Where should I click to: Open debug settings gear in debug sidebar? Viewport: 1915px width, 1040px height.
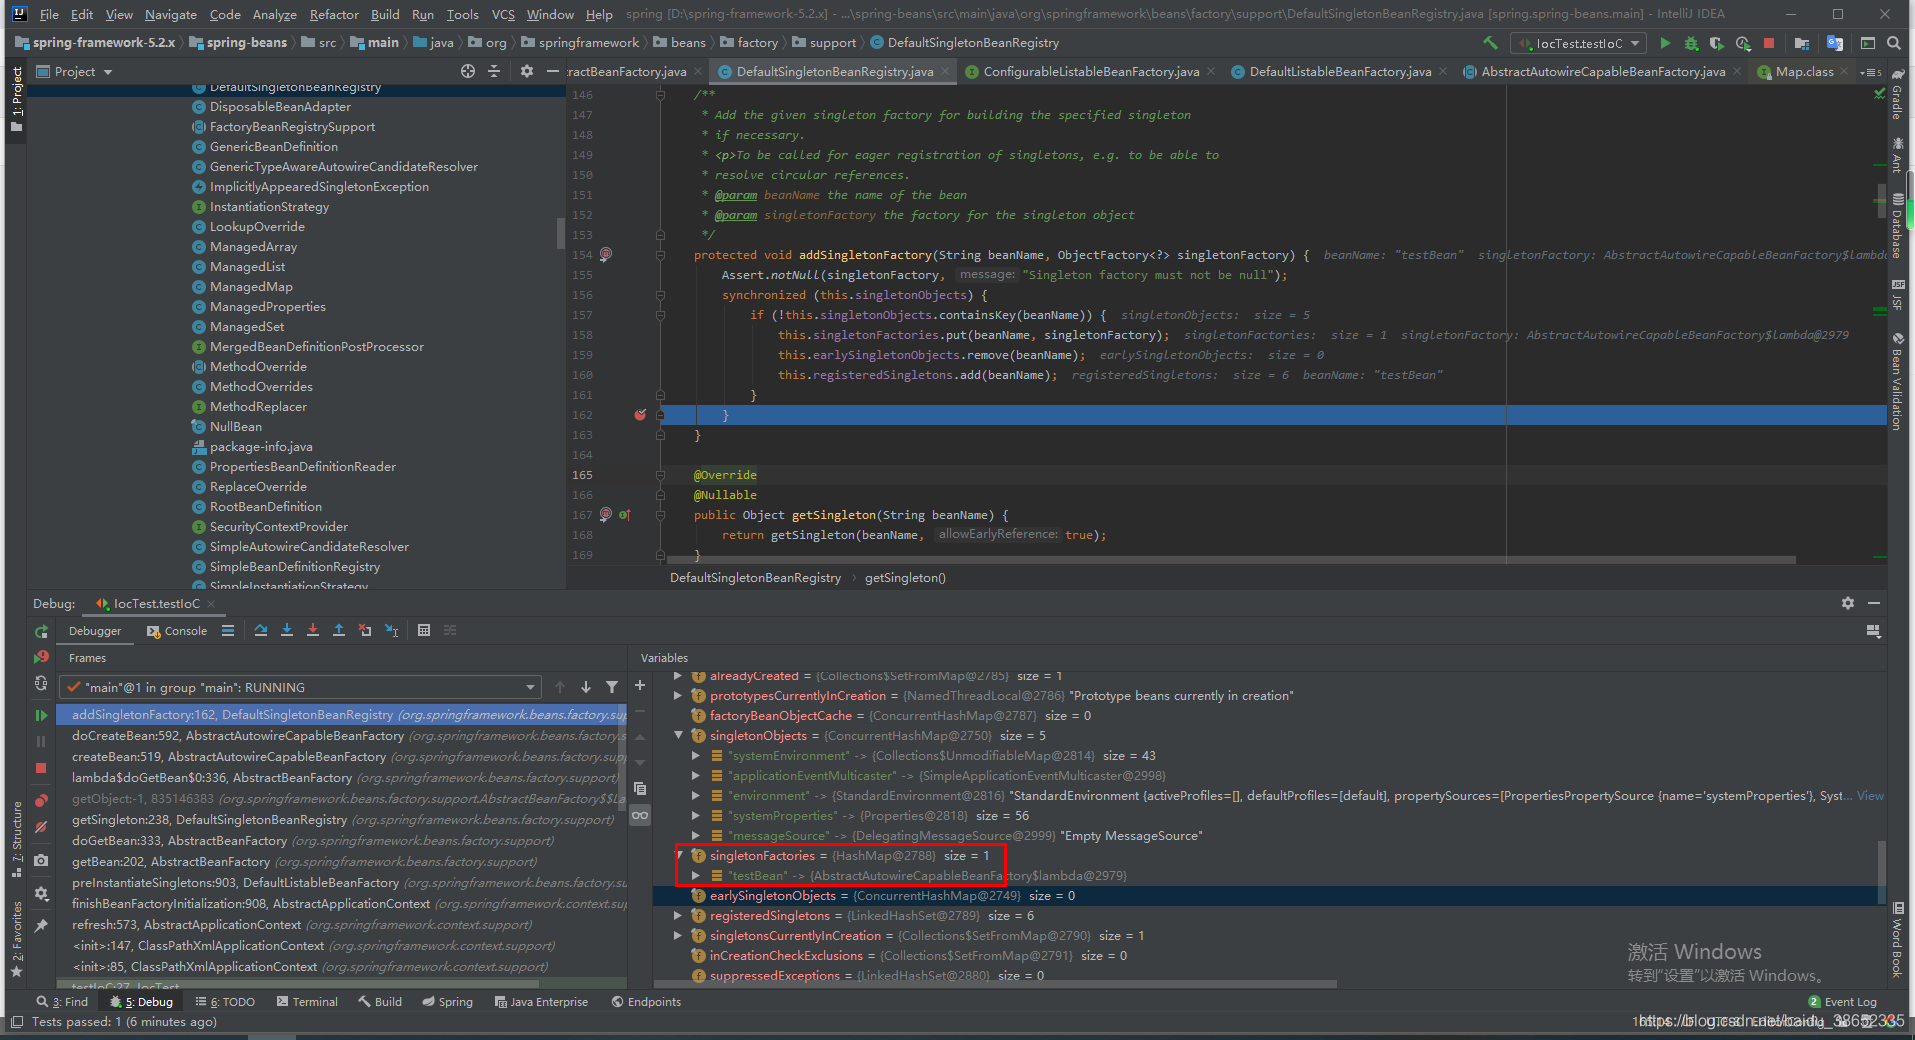tap(41, 893)
